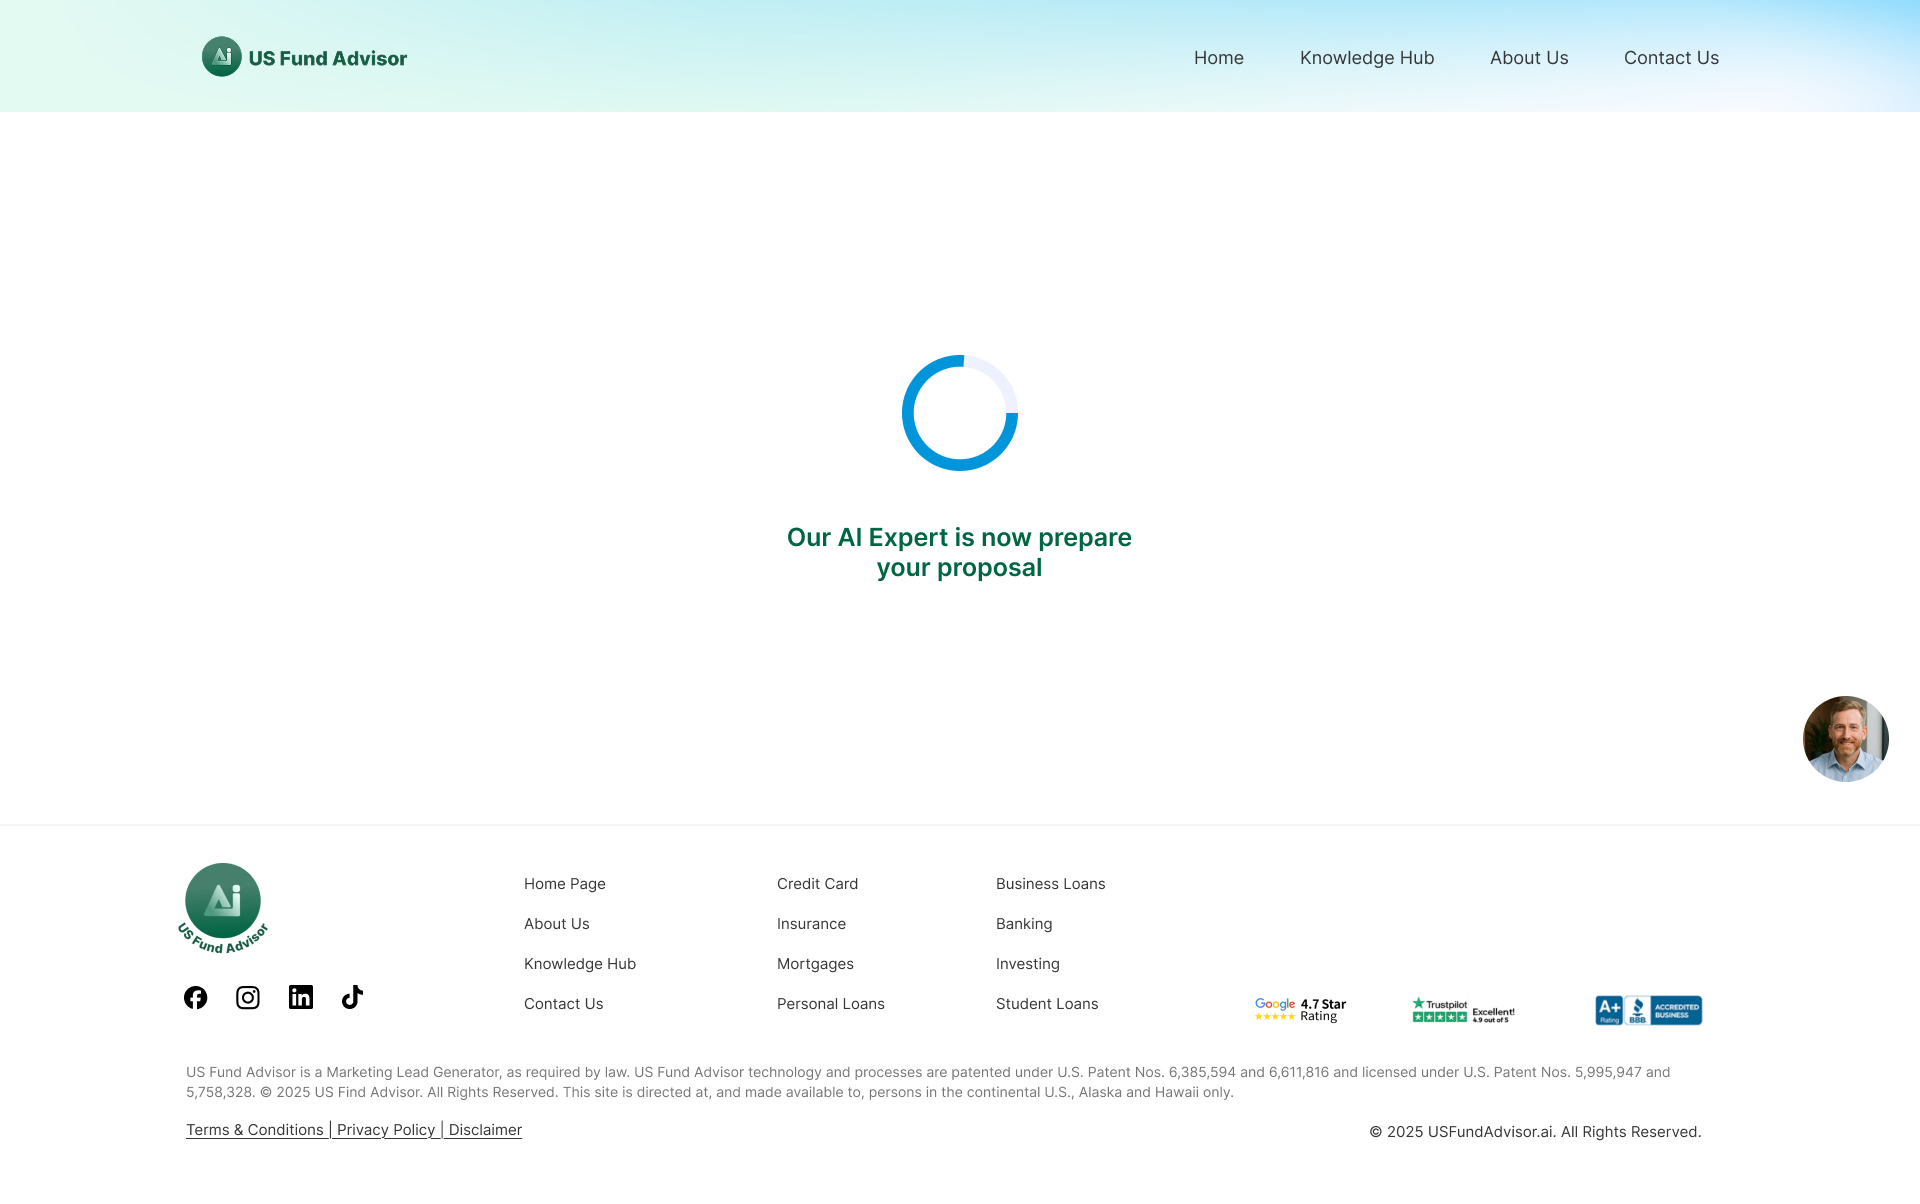Open the LinkedIn social icon
The width and height of the screenshot is (1920, 1204).
coord(301,997)
